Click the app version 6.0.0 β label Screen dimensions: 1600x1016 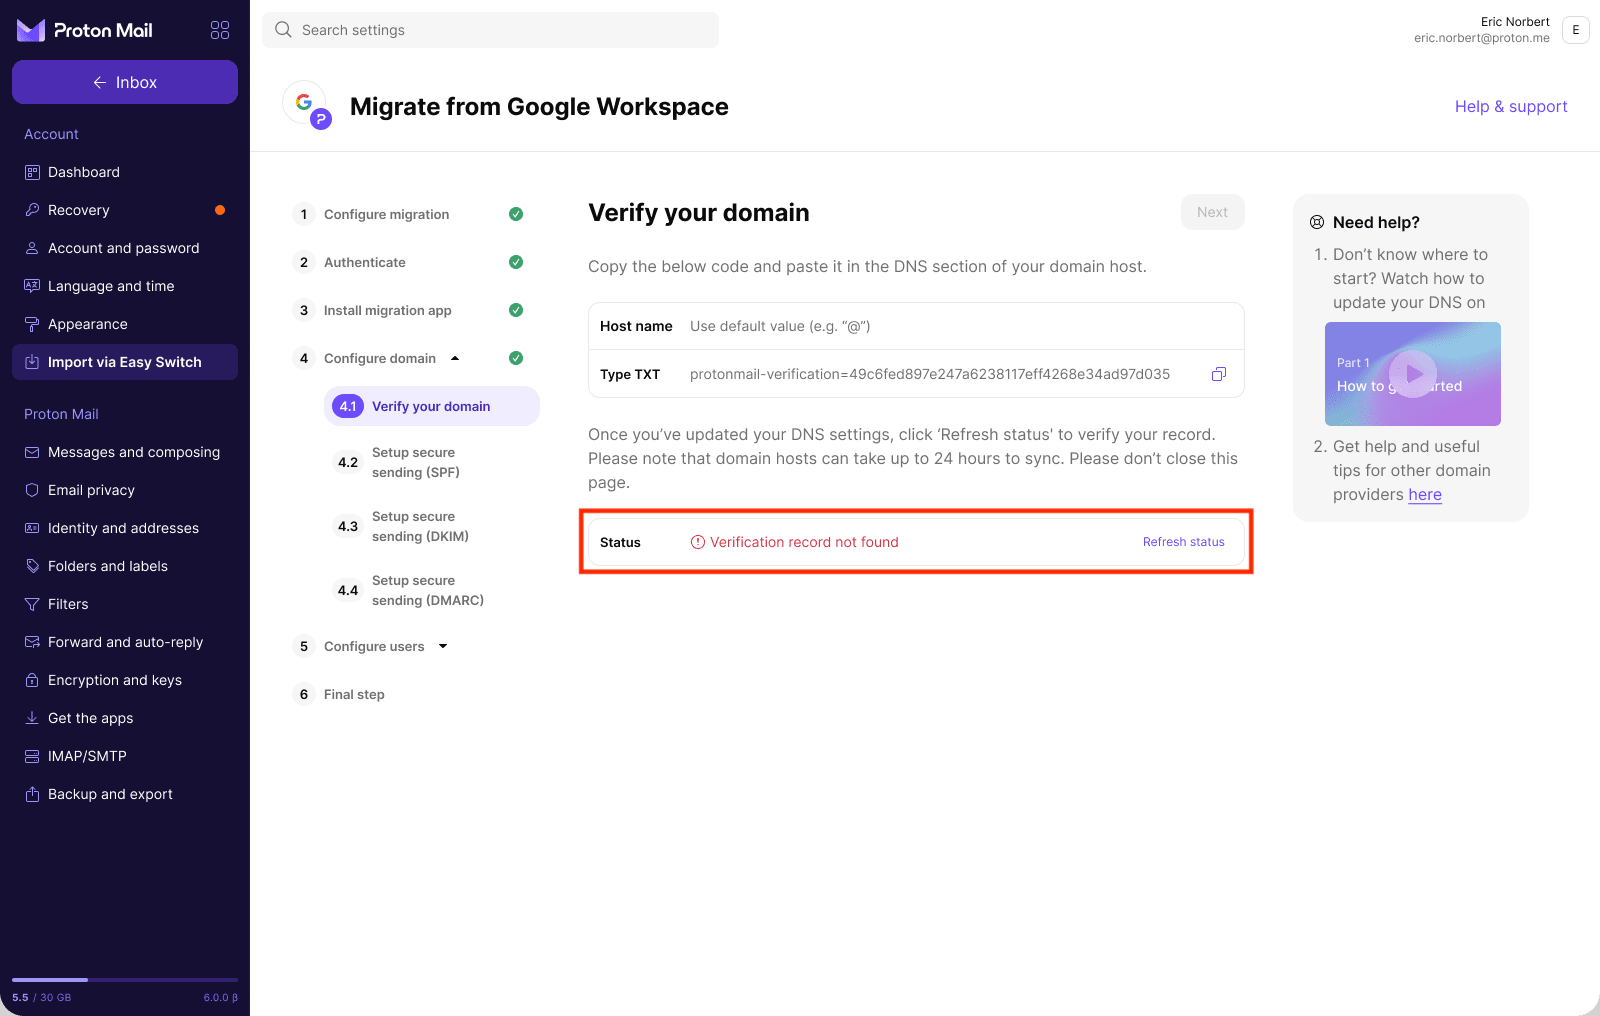[221, 997]
